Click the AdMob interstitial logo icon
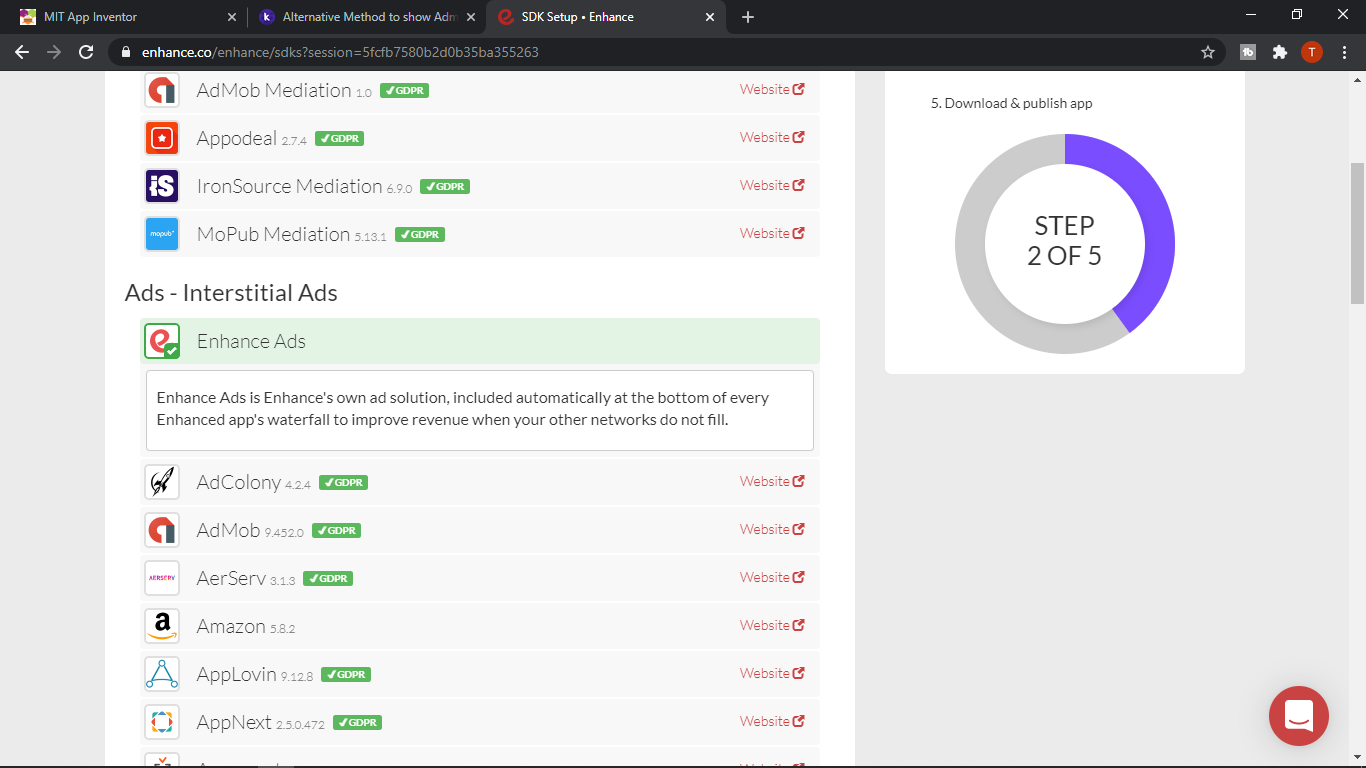Viewport: 1366px width, 768px height. [162, 530]
